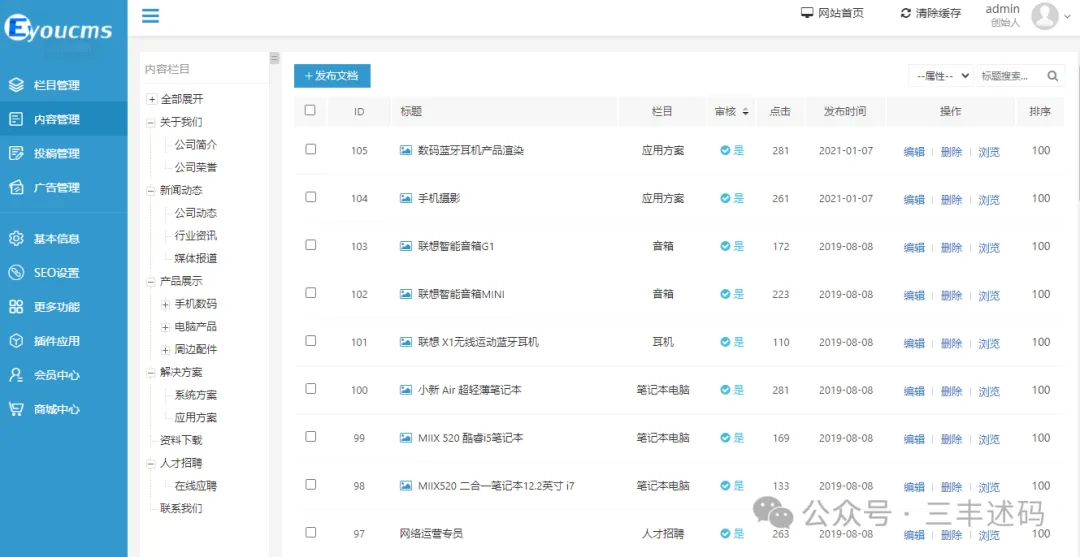Click the small collapse handle beside 内容栏目
The image size is (1080, 557).
click(274, 58)
